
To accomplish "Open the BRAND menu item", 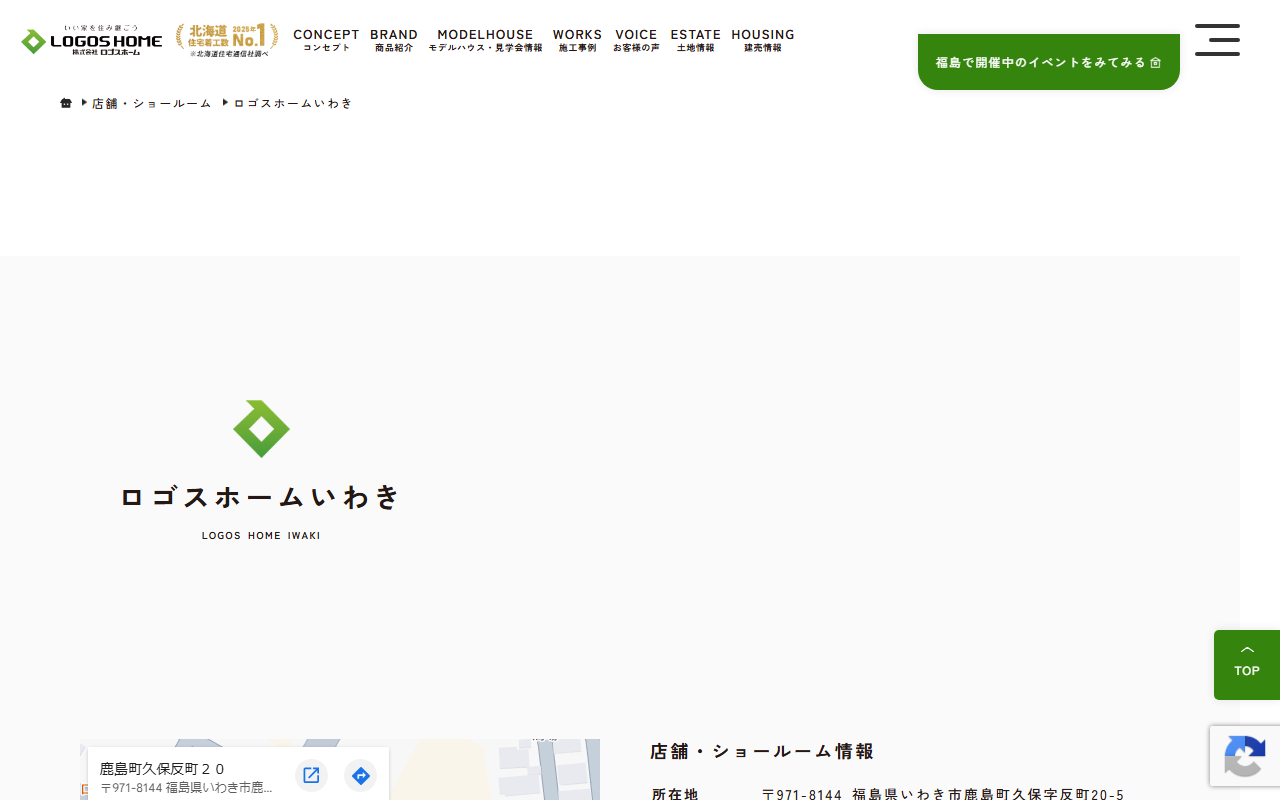I will tap(394, 40).
